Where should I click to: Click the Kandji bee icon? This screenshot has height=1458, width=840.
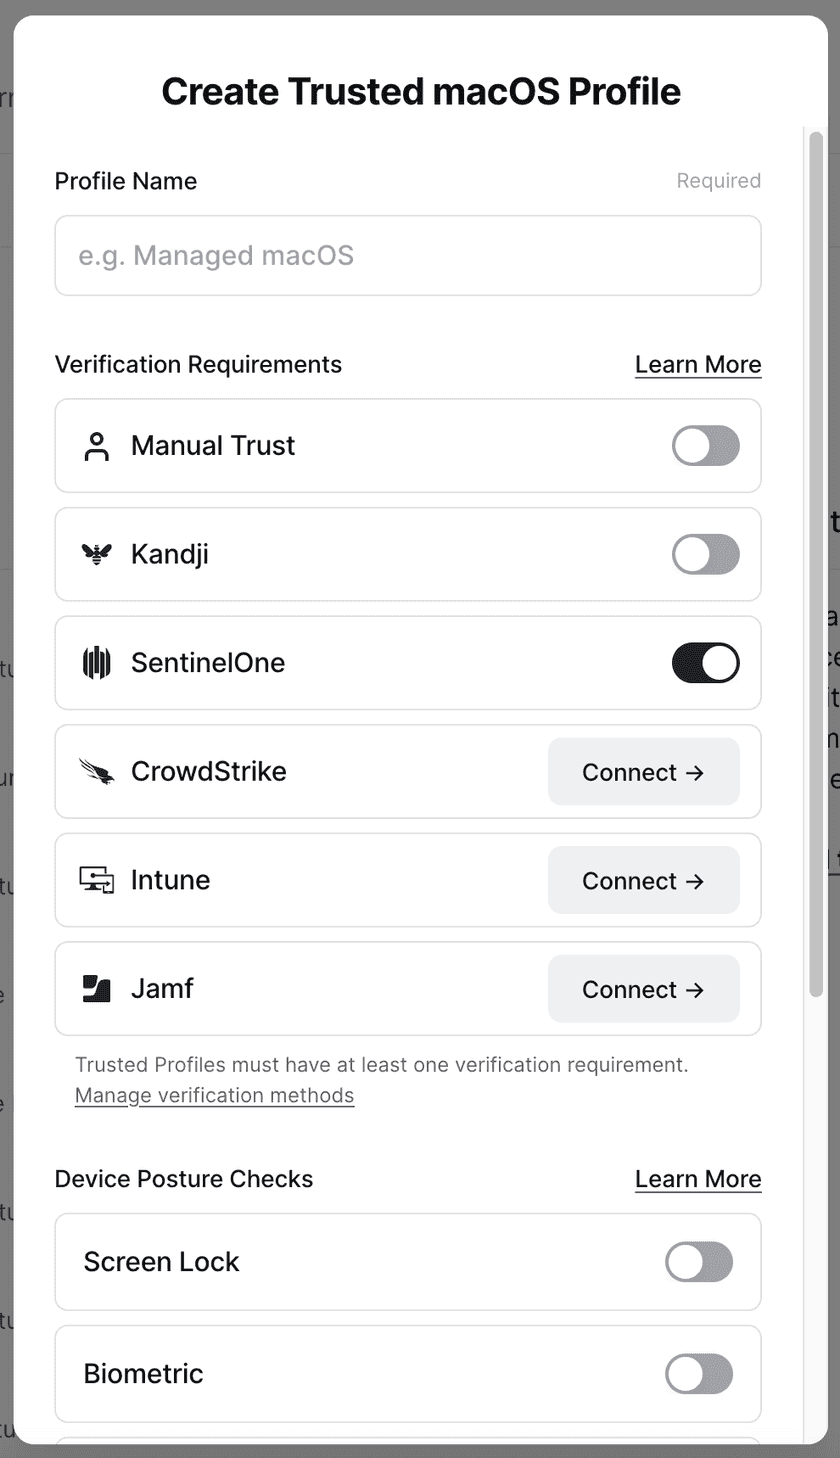97,554
